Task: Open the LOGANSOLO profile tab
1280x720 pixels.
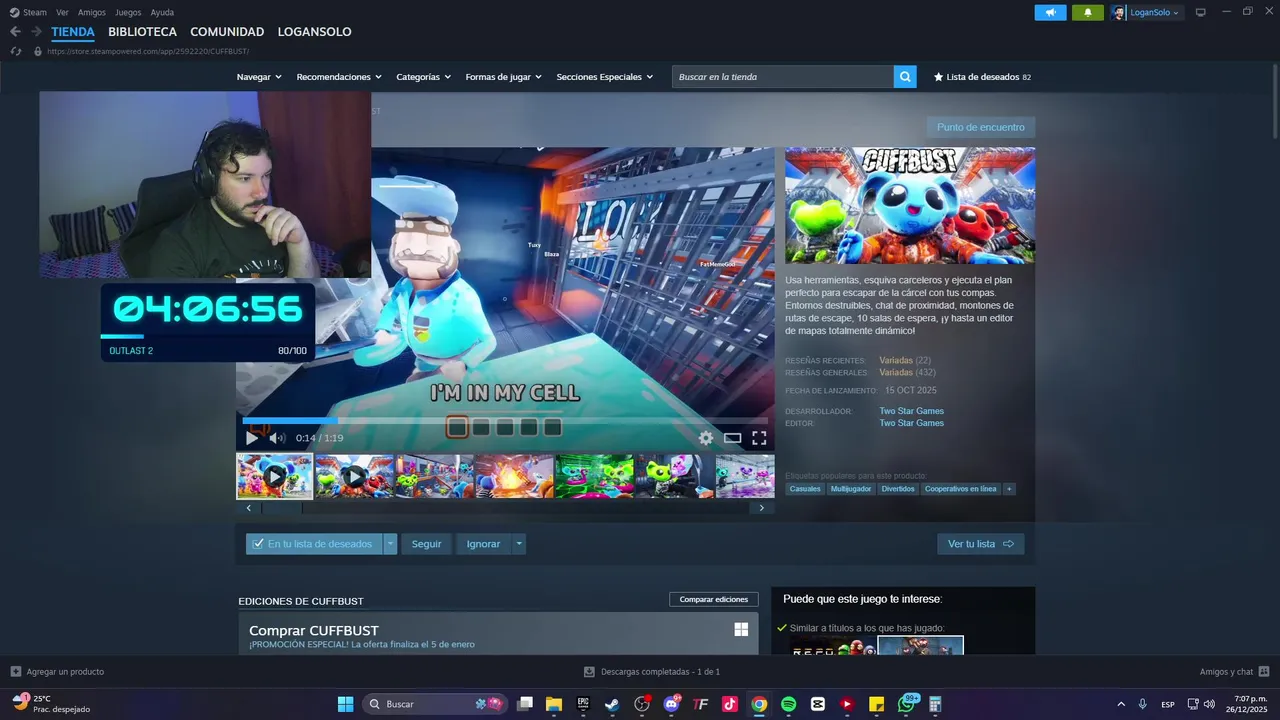Action: click(314, 32)
